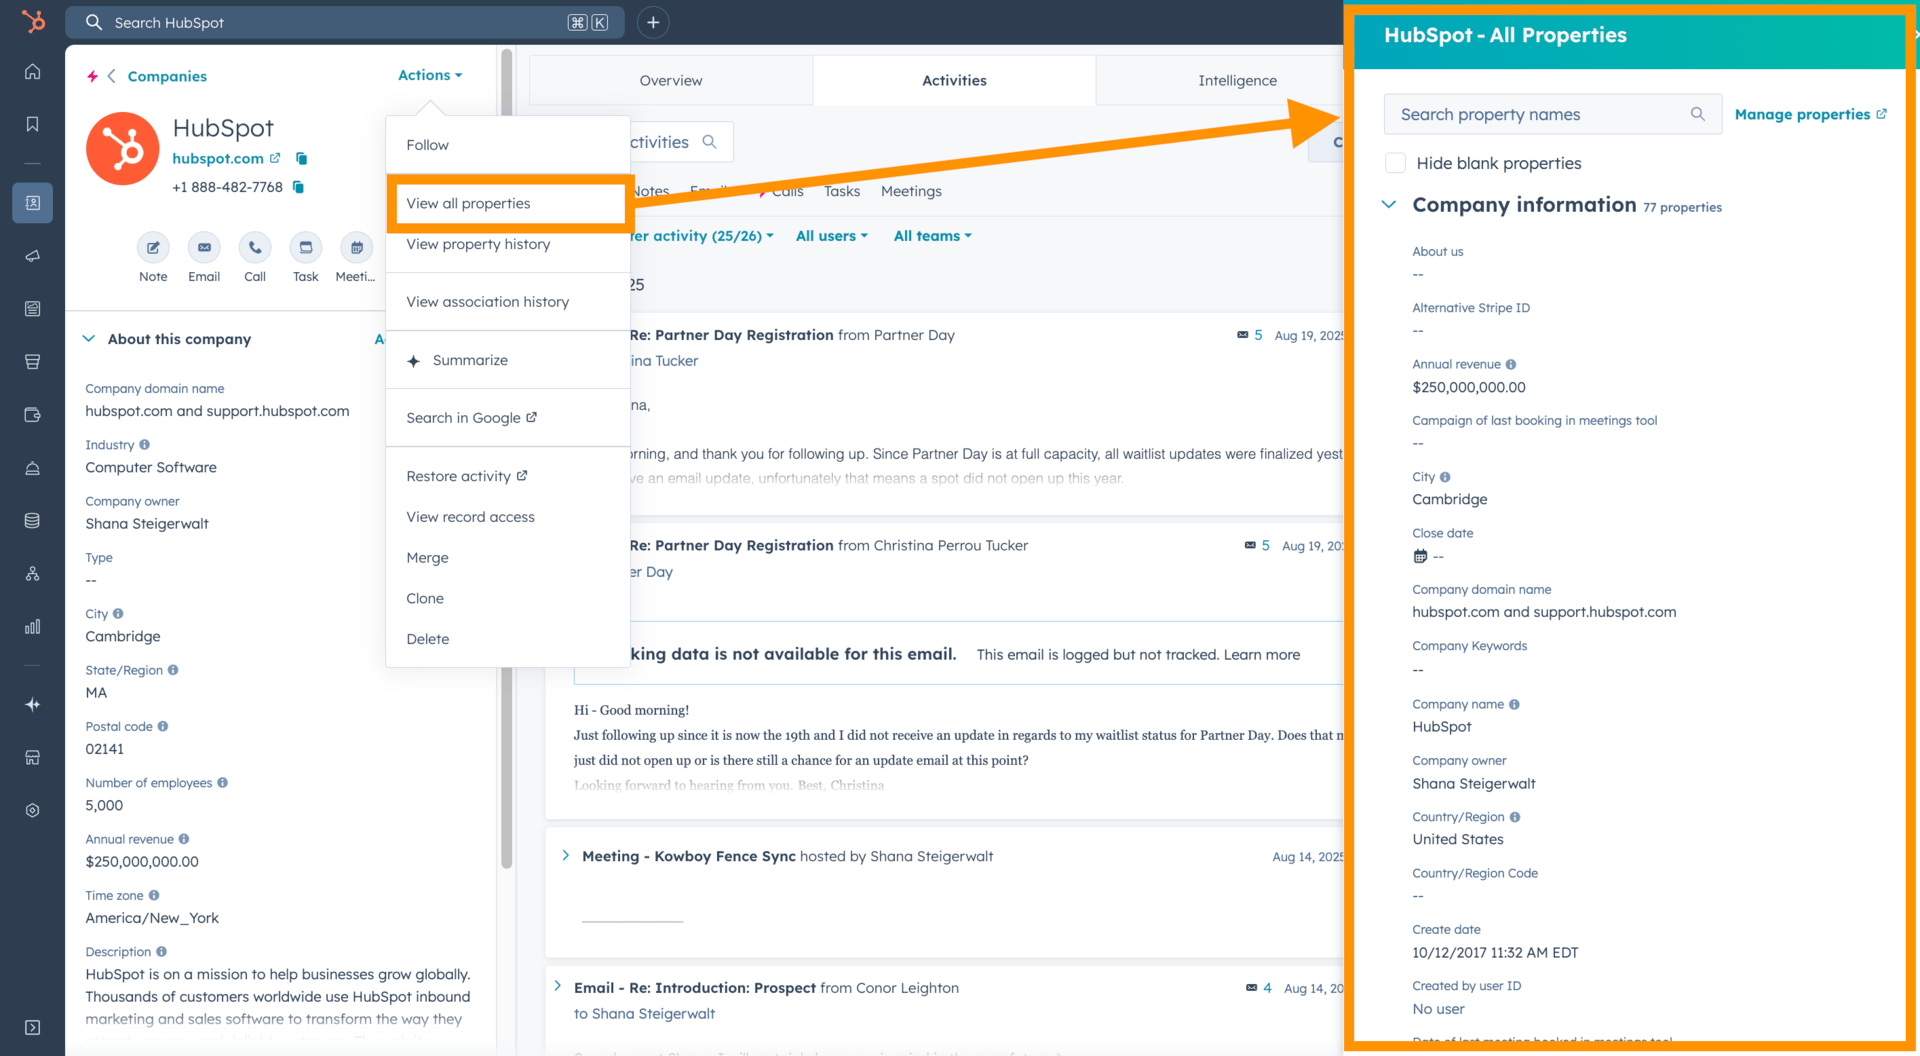This screenshot has width=1920, height=1056.
Task: Open the CRM contacts icon in sidebar
Action: click(33, 203)
